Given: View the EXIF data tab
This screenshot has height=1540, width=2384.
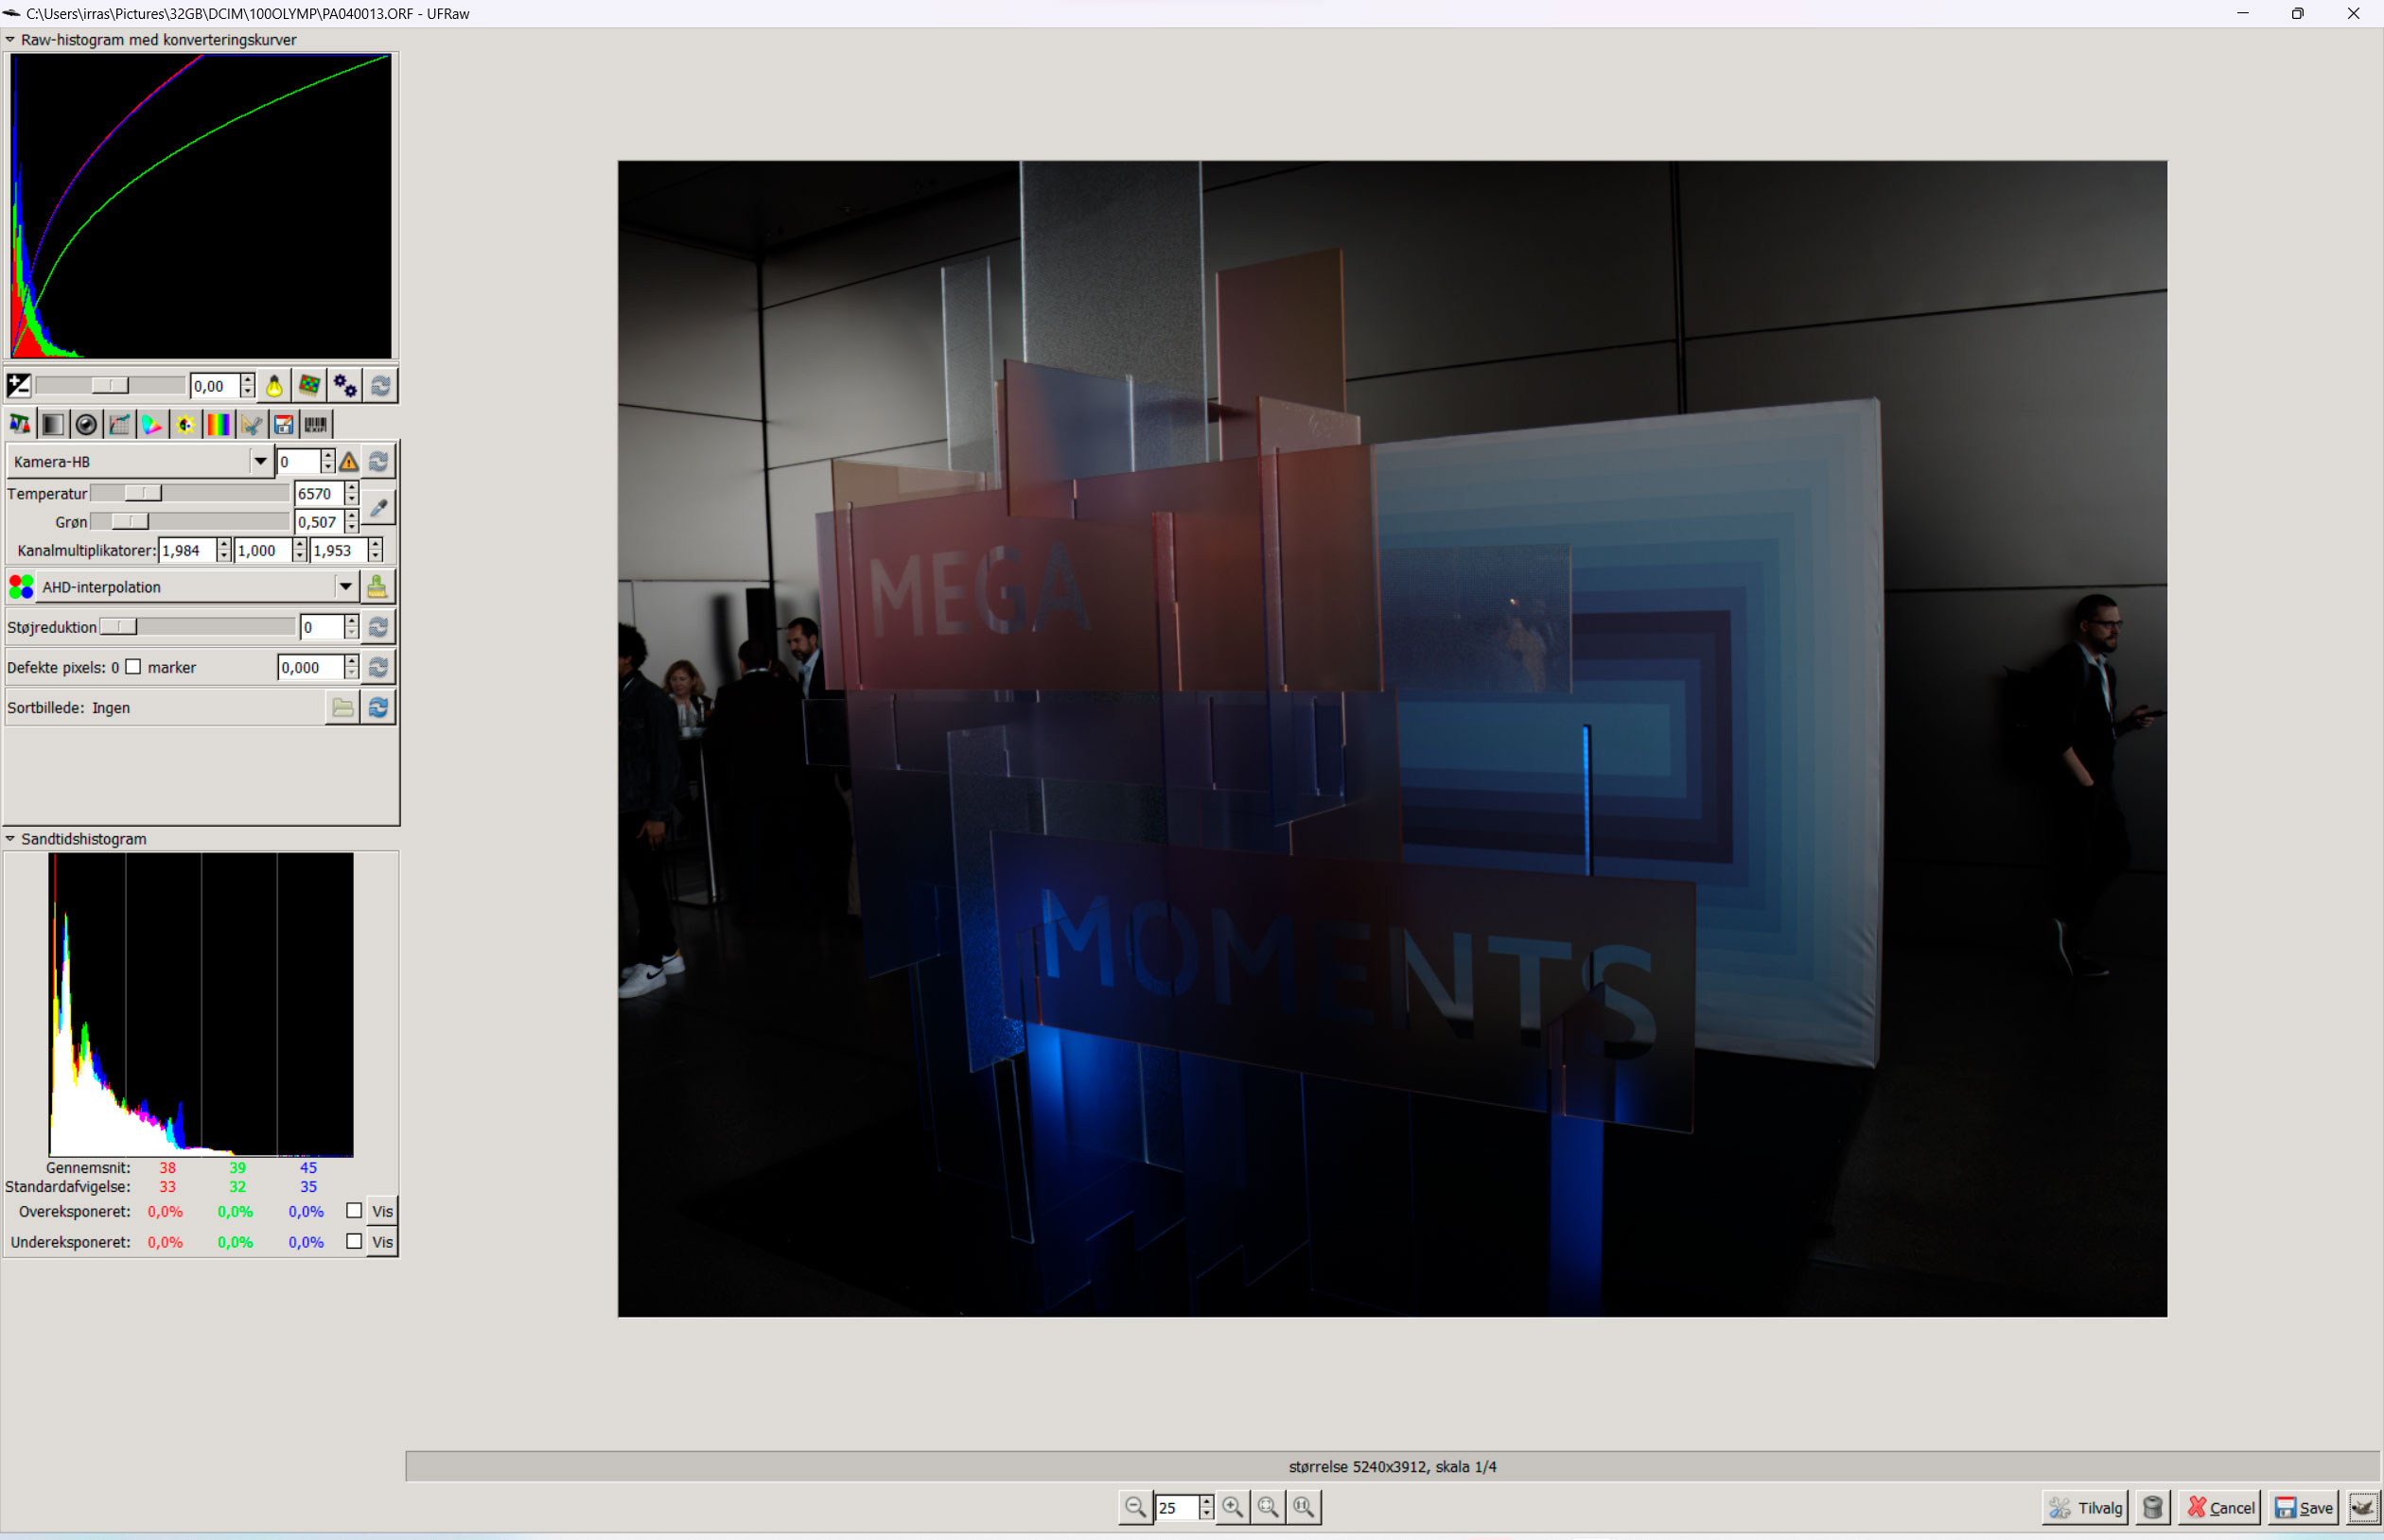Looking at the screenshot, I should coord(317,424).
